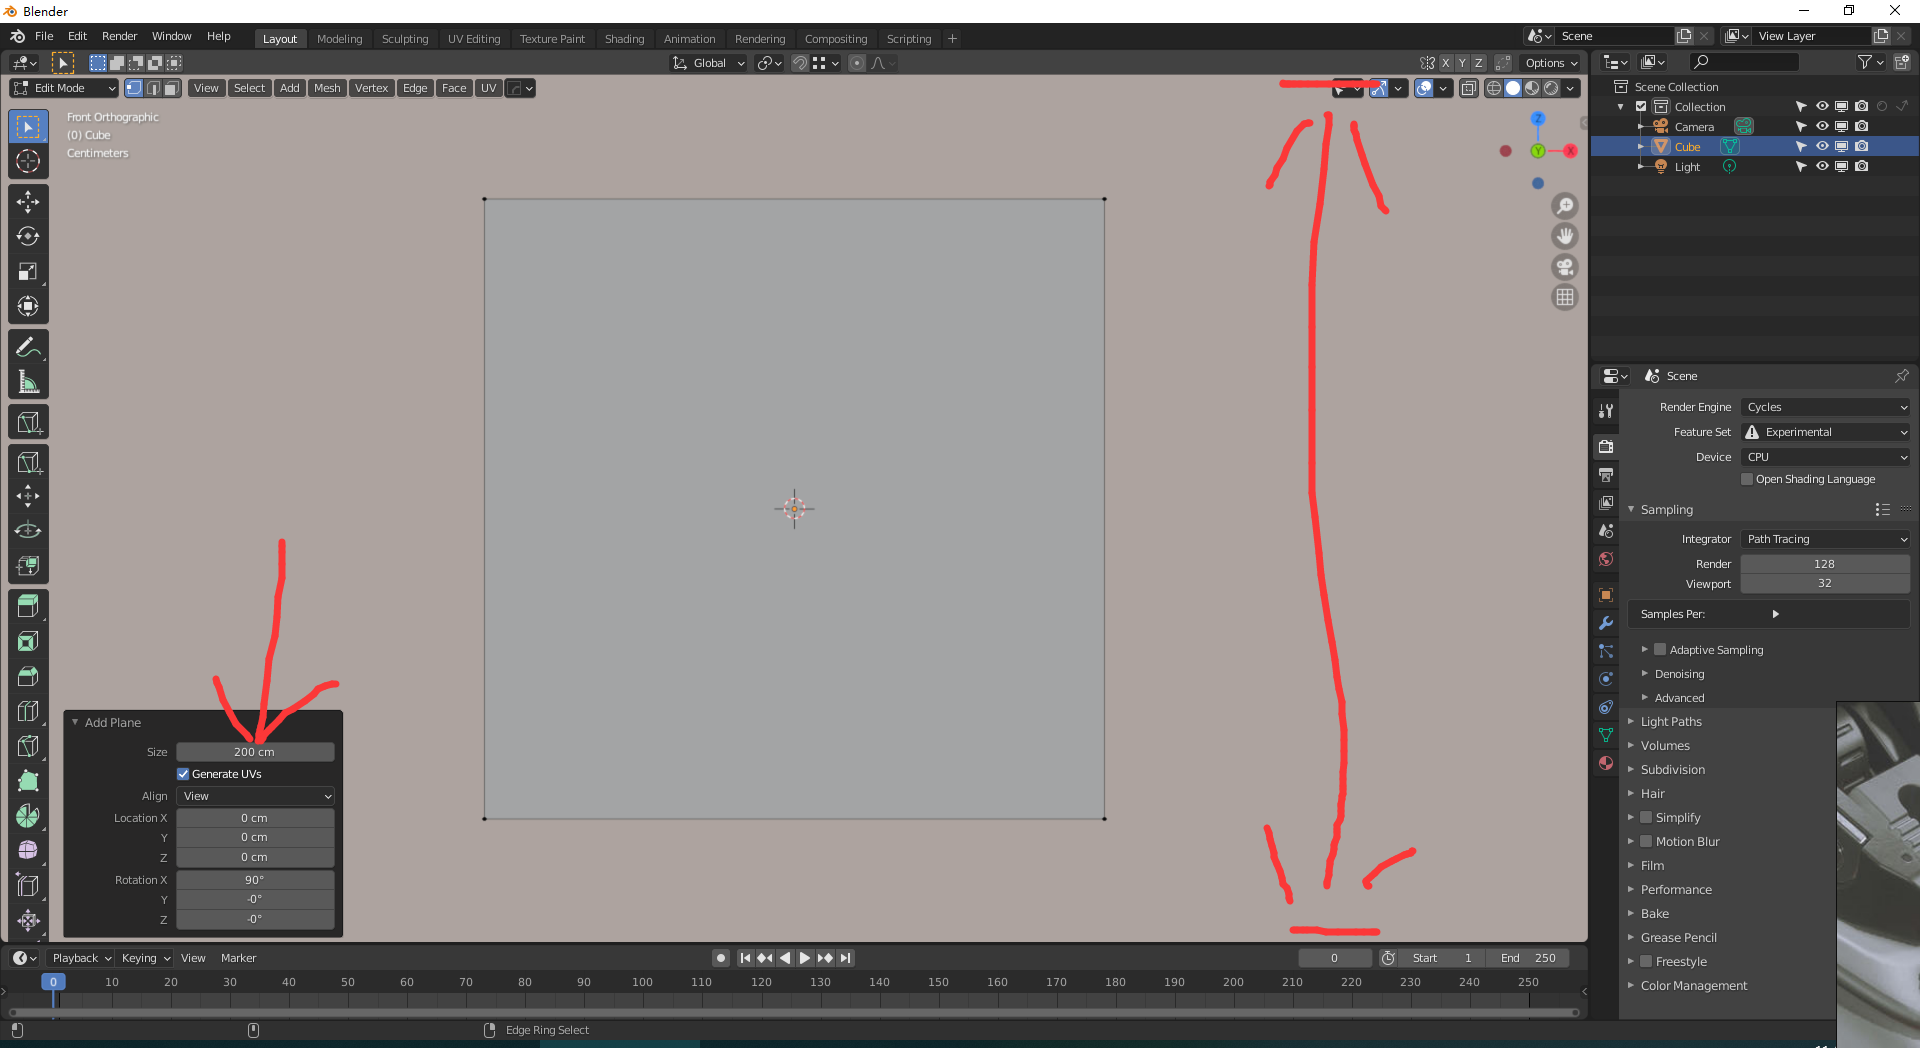
Task: Toggle camera view icon in viewport
Action: point(1565,267)
